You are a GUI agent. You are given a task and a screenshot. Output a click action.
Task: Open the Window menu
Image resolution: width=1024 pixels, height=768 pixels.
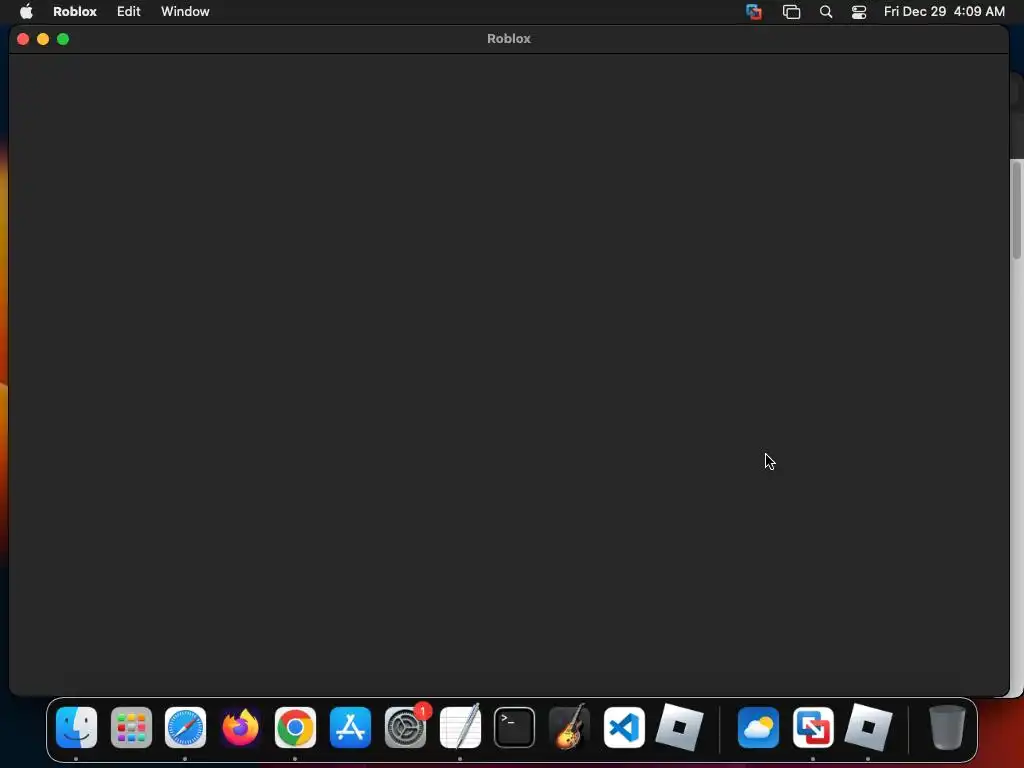(x=185, y=11)
